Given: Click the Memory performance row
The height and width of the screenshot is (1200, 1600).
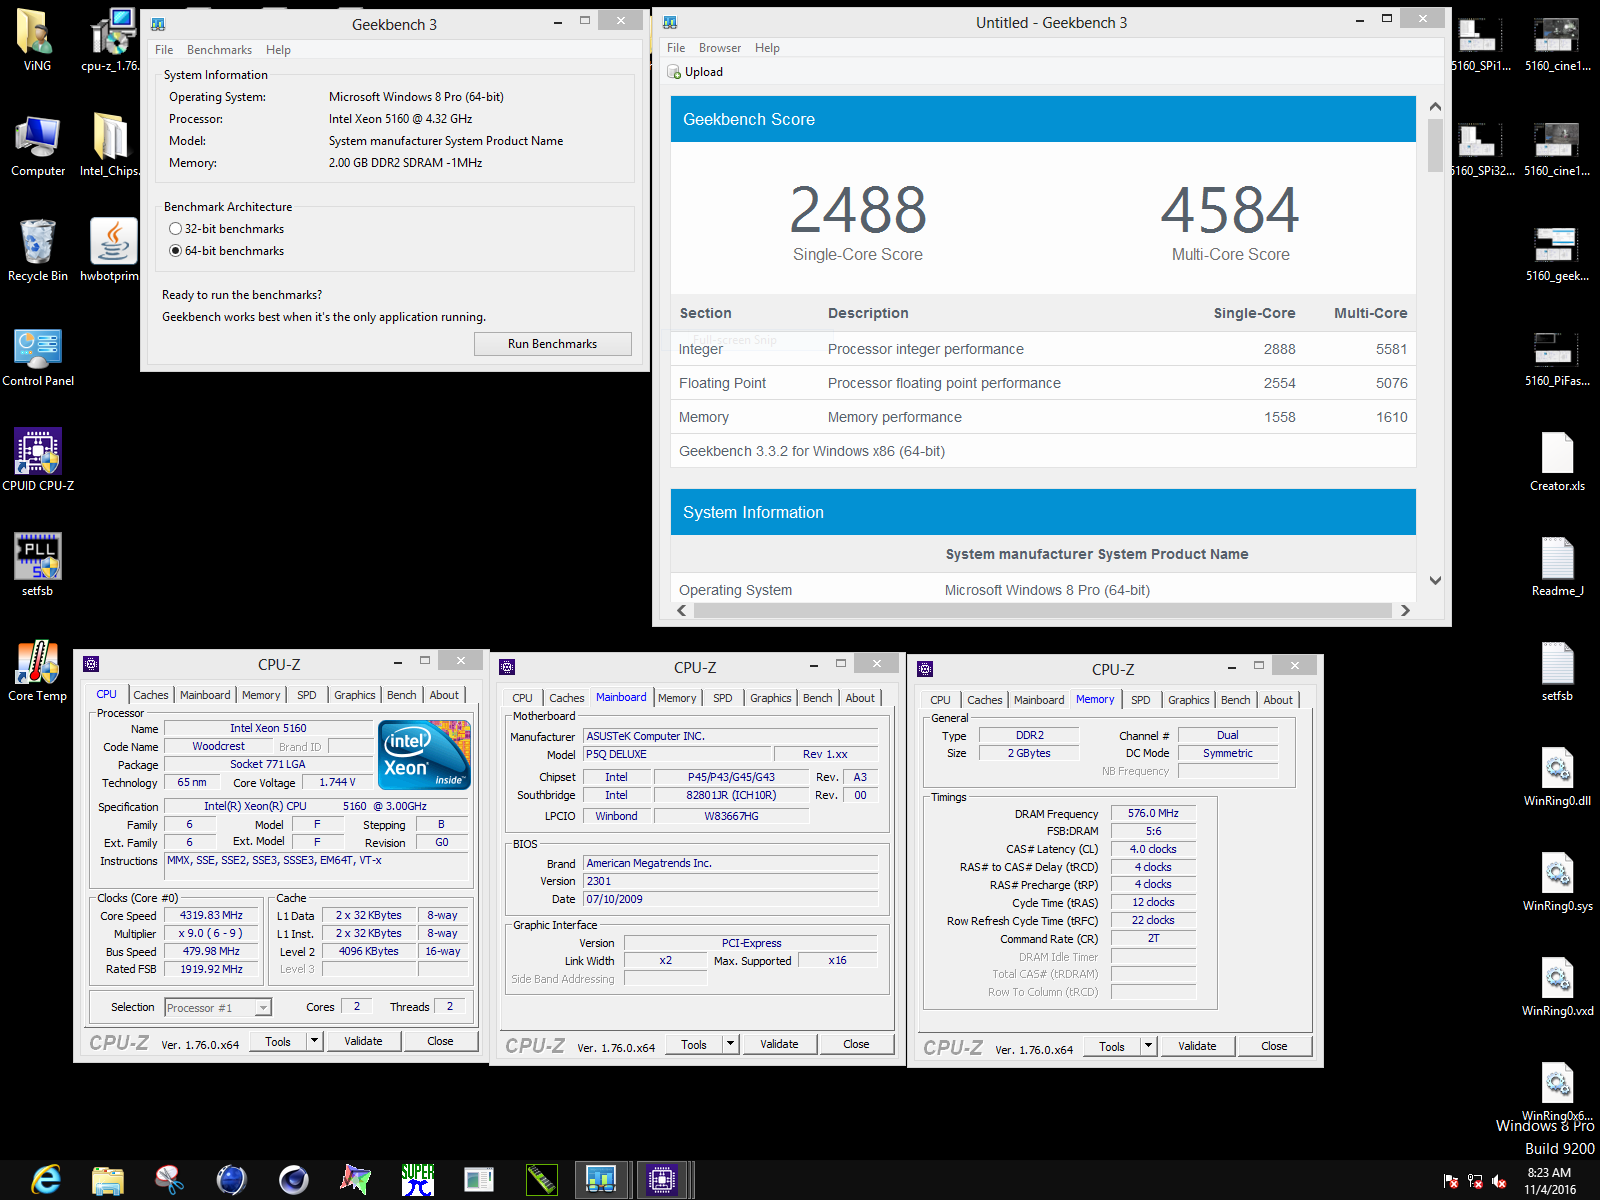Looking at the screenshot, I should (x=1043, y=417).
